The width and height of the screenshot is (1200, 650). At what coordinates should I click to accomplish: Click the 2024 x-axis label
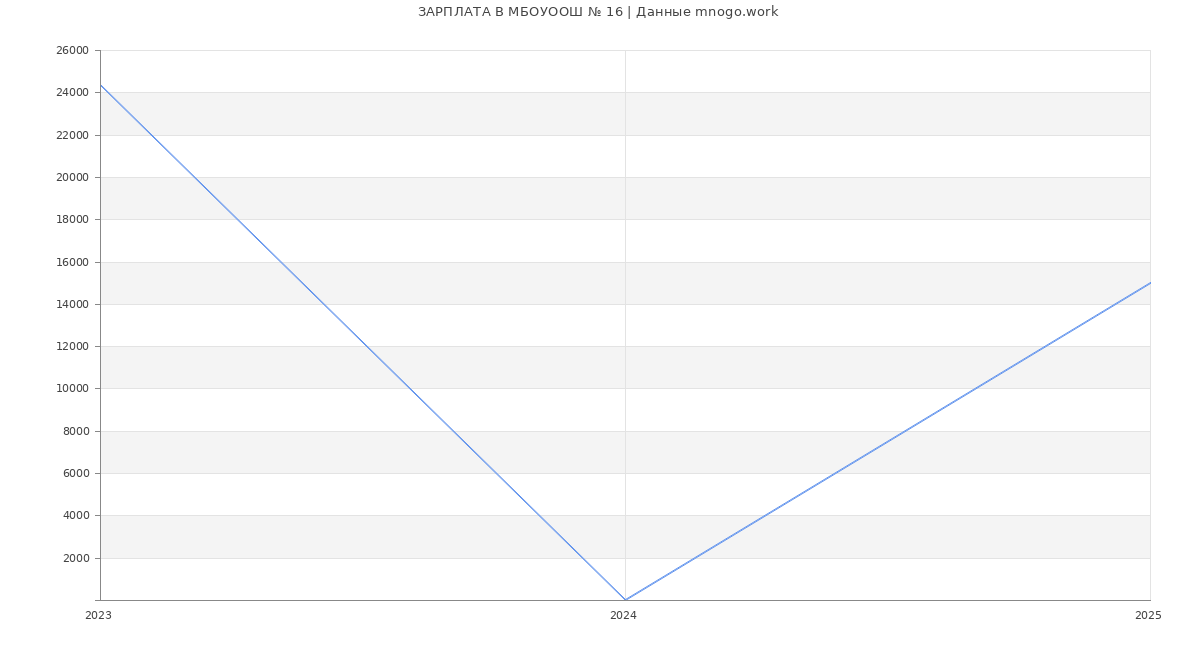(623, 616)
